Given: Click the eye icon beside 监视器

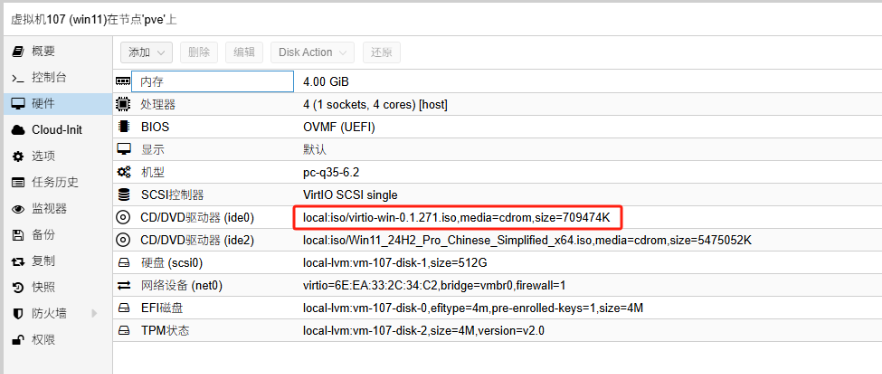Looking at the screenshot, I should point(18,209).
